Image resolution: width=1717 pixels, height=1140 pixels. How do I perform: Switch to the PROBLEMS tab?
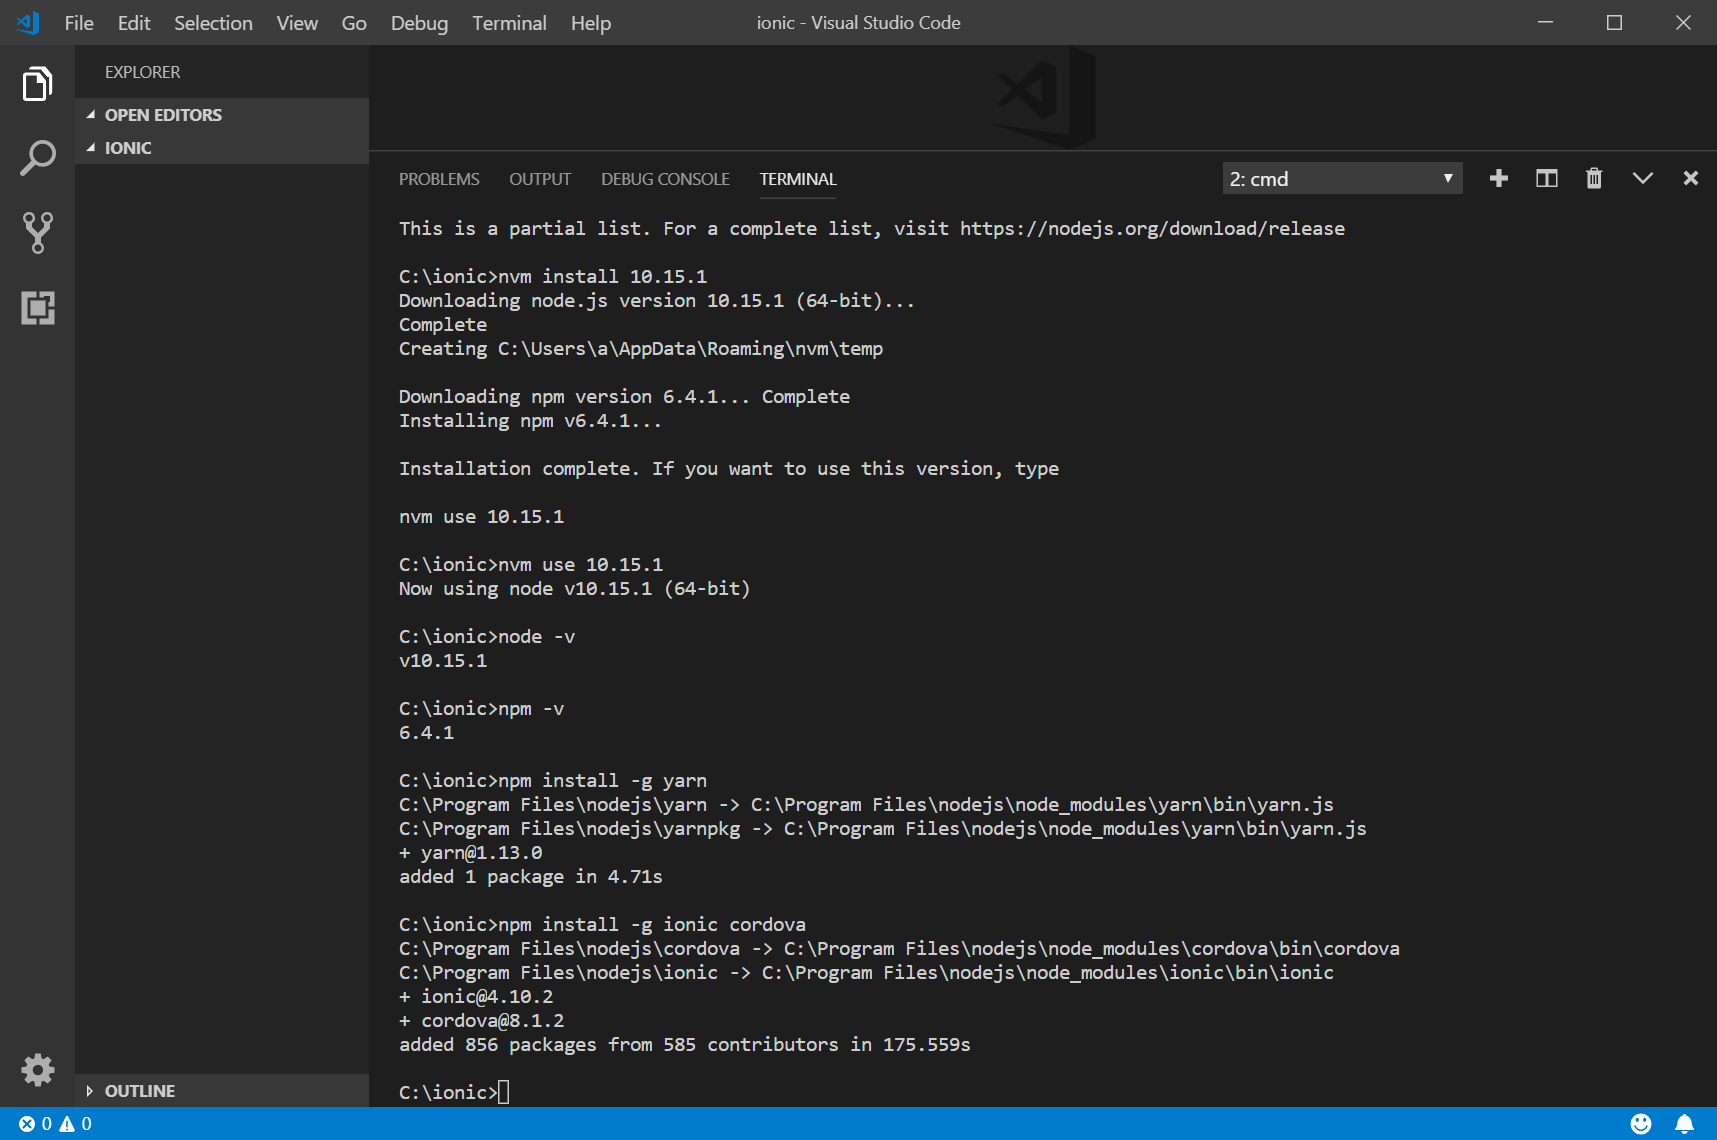[x=439, y=179]
